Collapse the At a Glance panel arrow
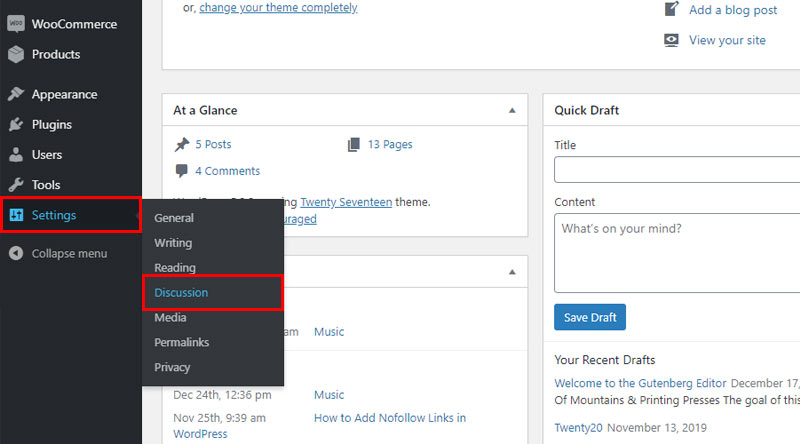This screenshot has height=444, width=800. click(512, 110)
